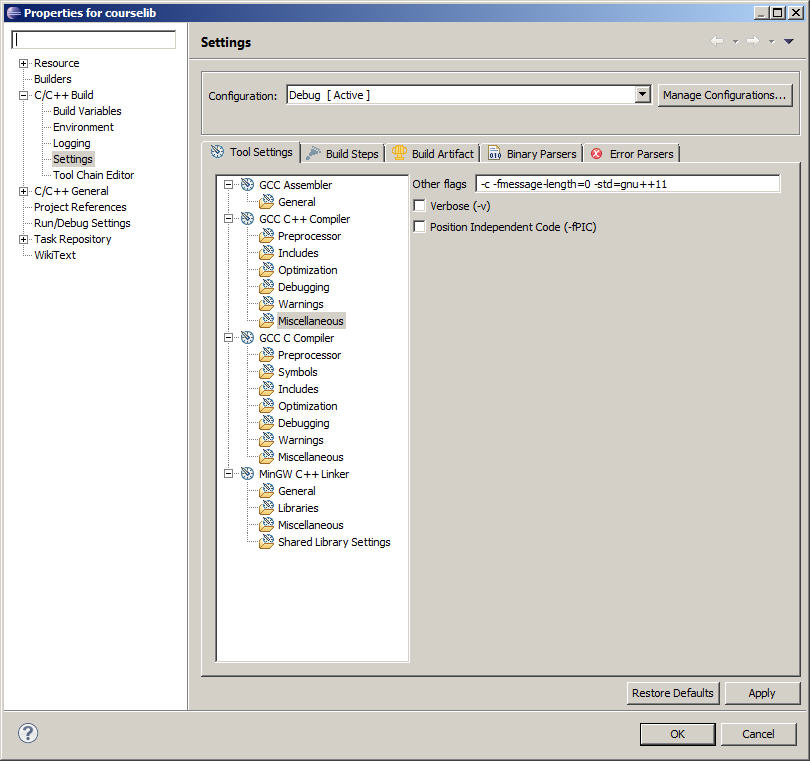Select Optimization under GCC C++ Compiler
This screenshot has width=810, height=761.
click(307, 270)
